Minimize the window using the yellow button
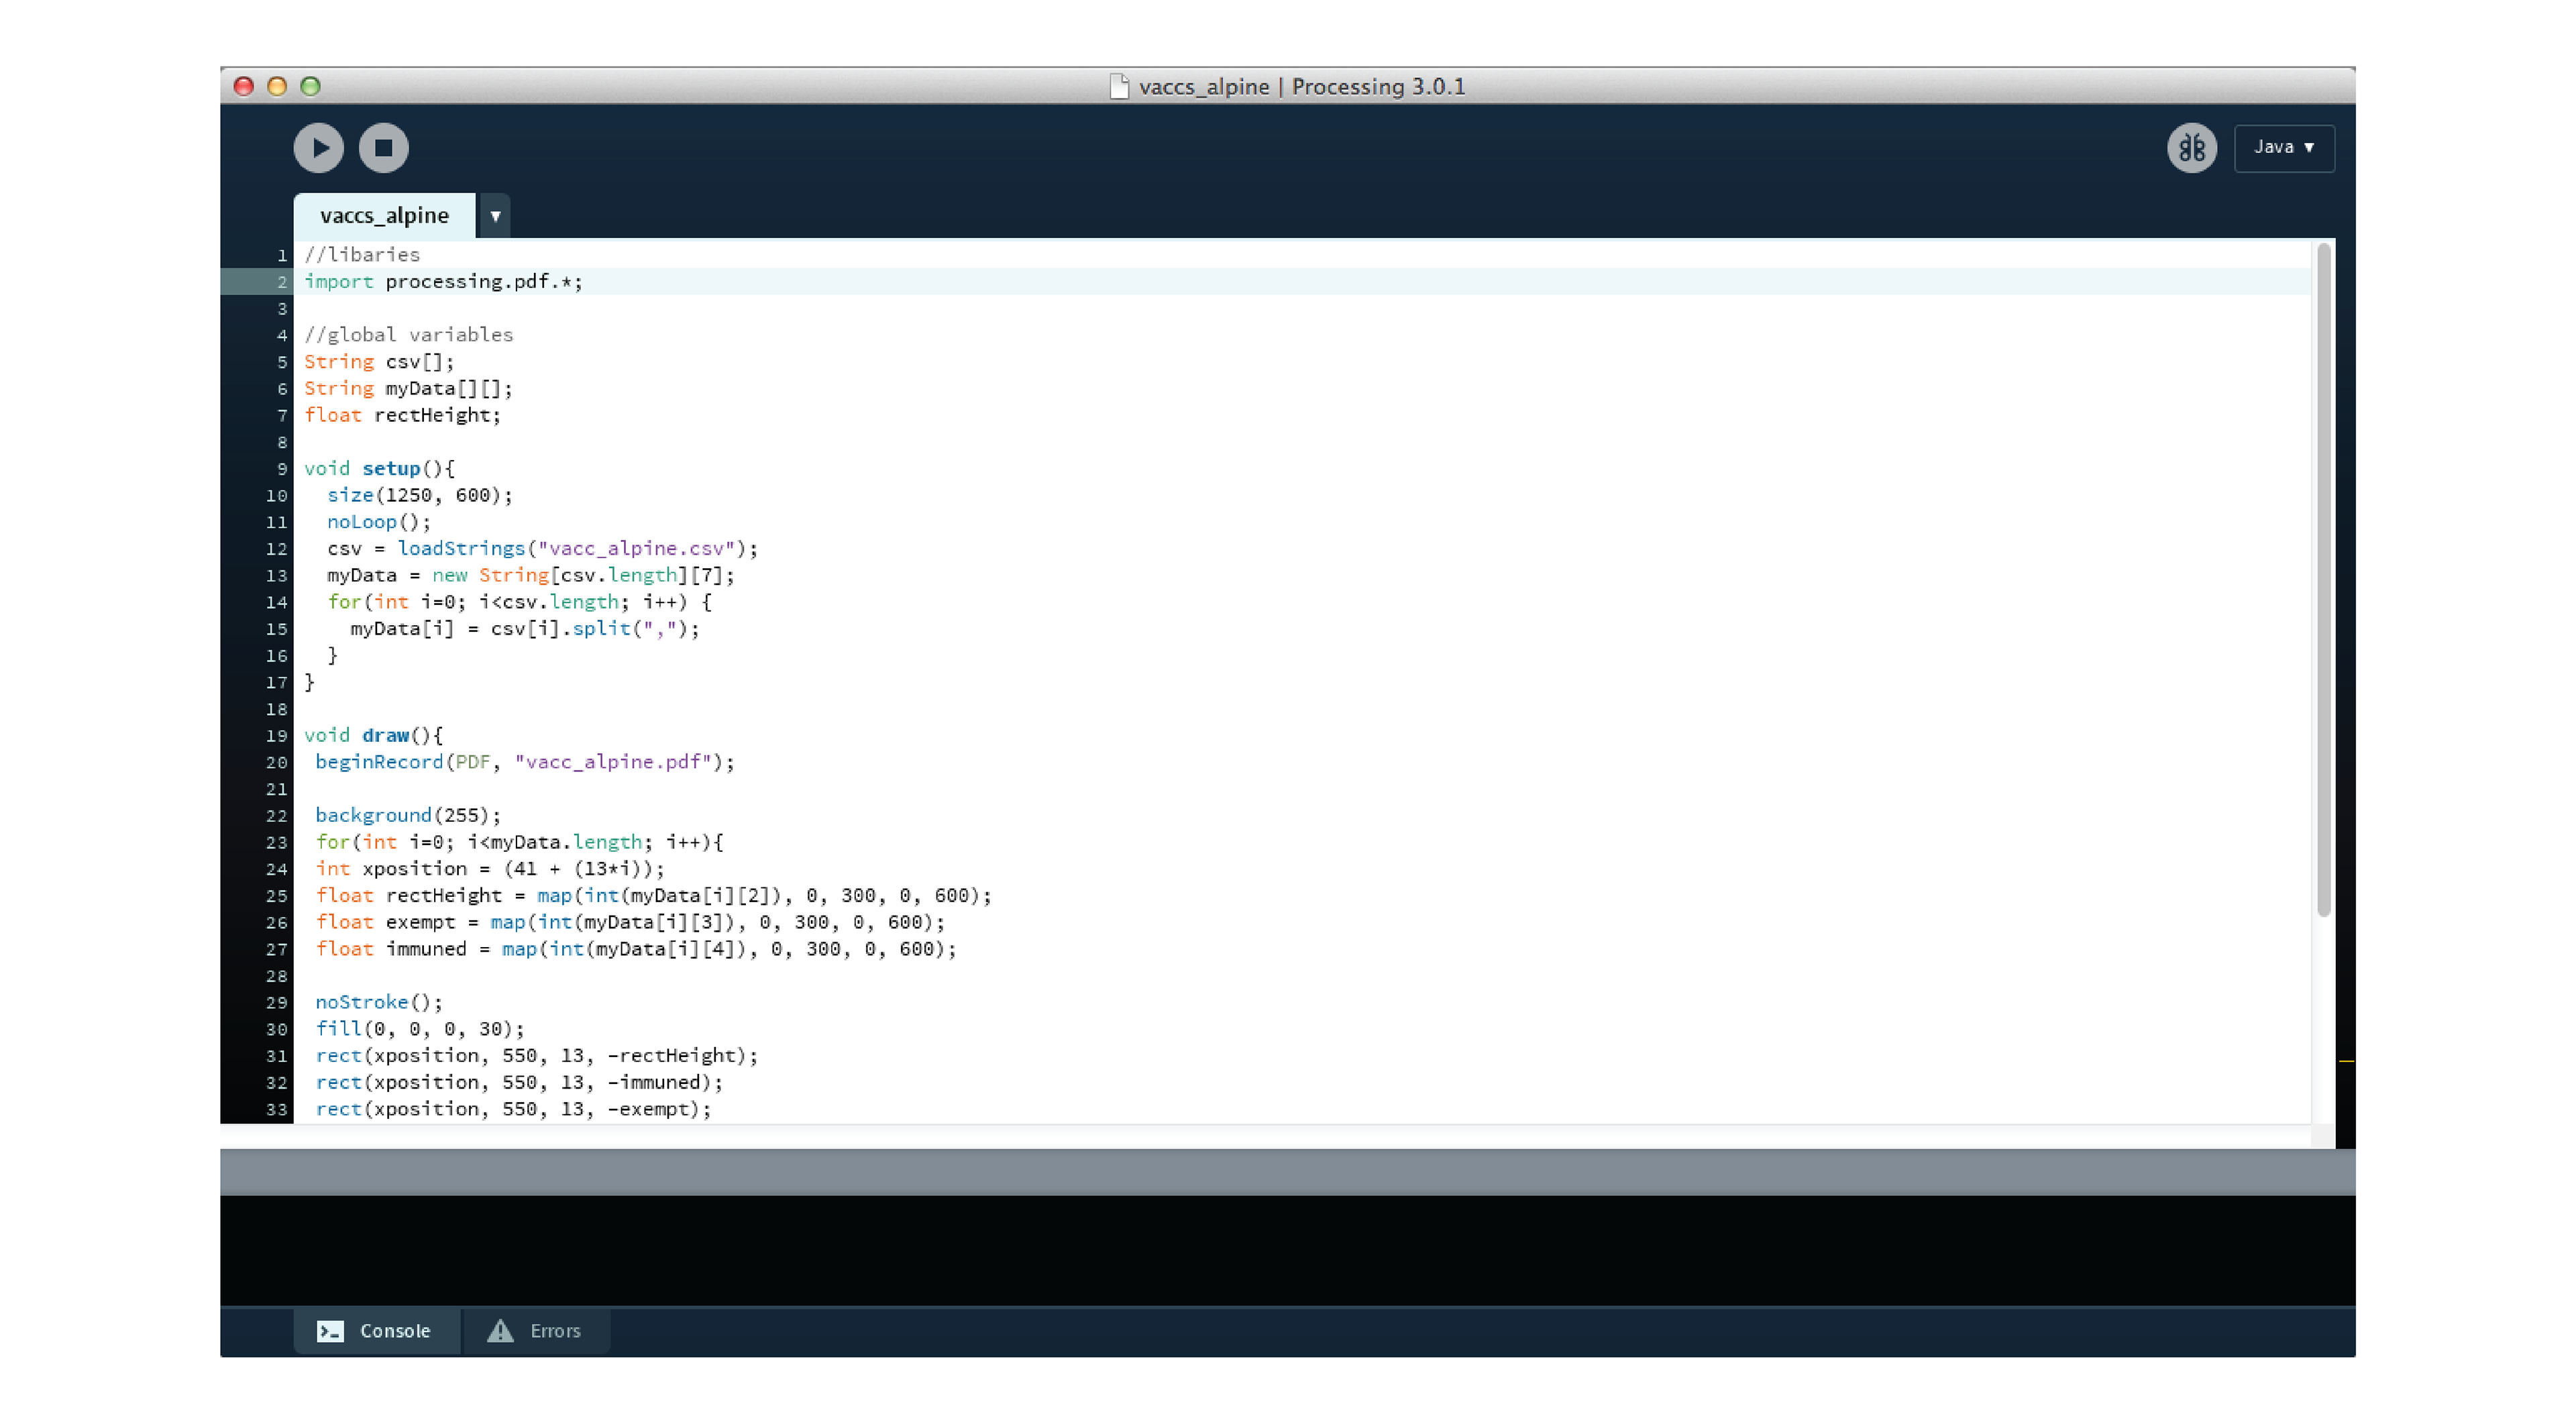 277,86
